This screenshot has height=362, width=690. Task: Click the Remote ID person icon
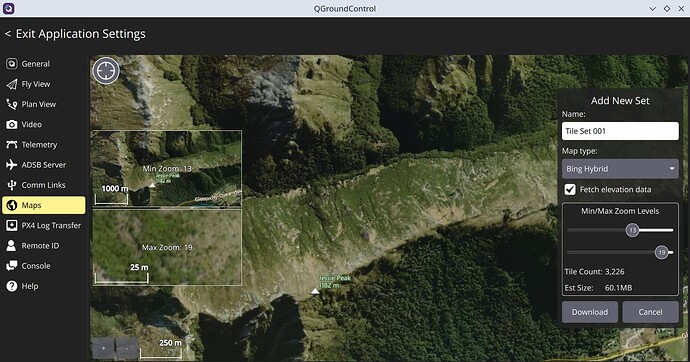(x=11, y=246)
